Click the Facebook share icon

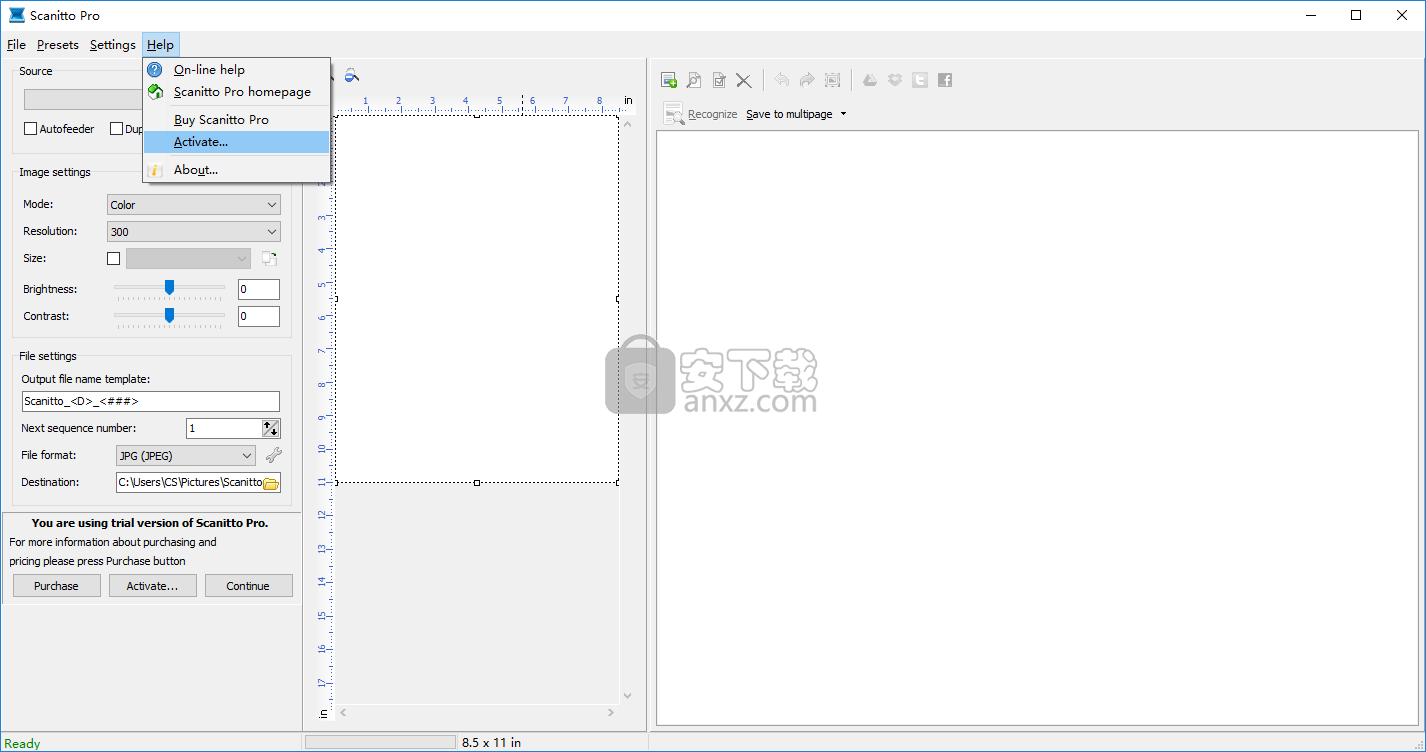point(945,80)
